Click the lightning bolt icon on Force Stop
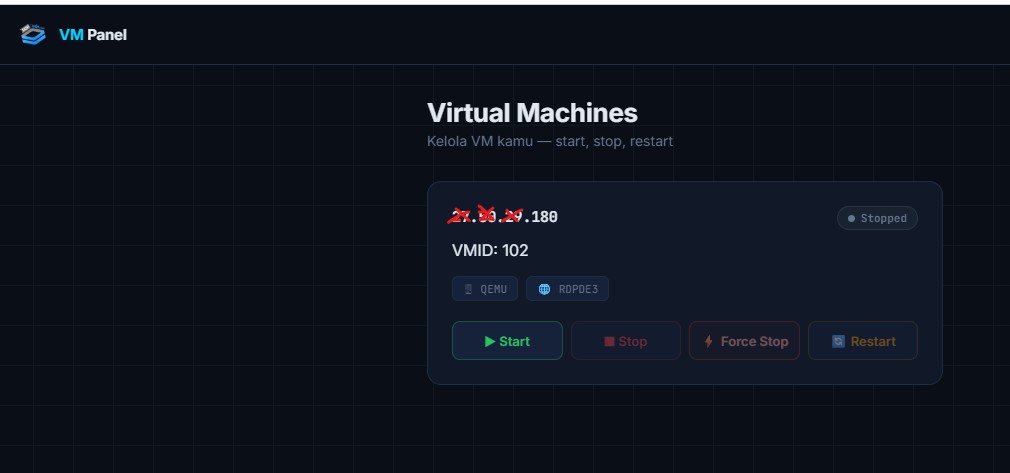 click(709, 342)
